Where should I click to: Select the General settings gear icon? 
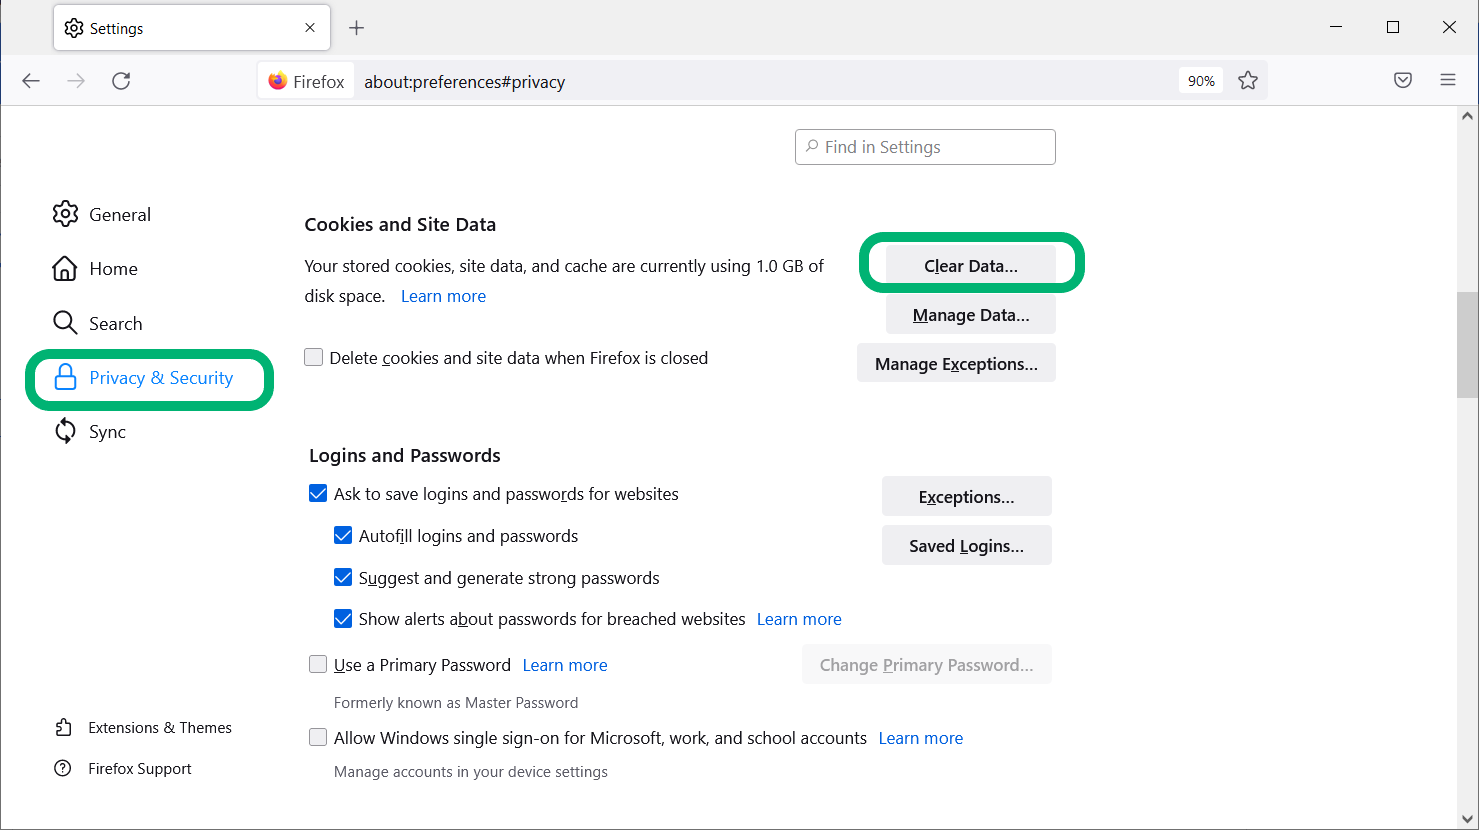pos(65,214)
